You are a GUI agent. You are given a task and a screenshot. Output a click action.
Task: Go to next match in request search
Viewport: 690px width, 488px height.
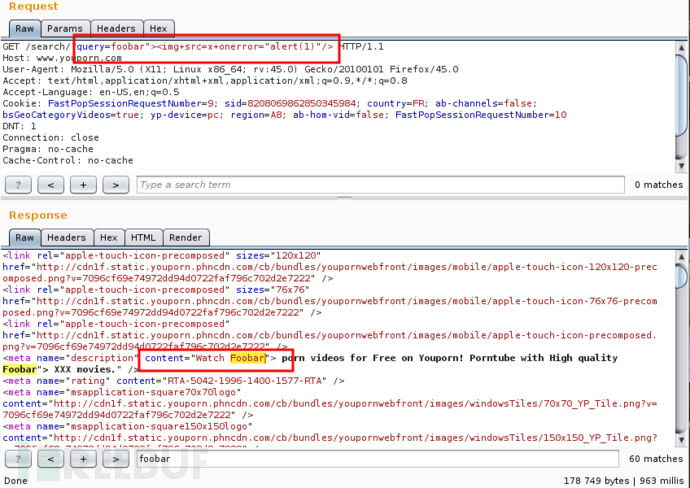tap(116, 185)
